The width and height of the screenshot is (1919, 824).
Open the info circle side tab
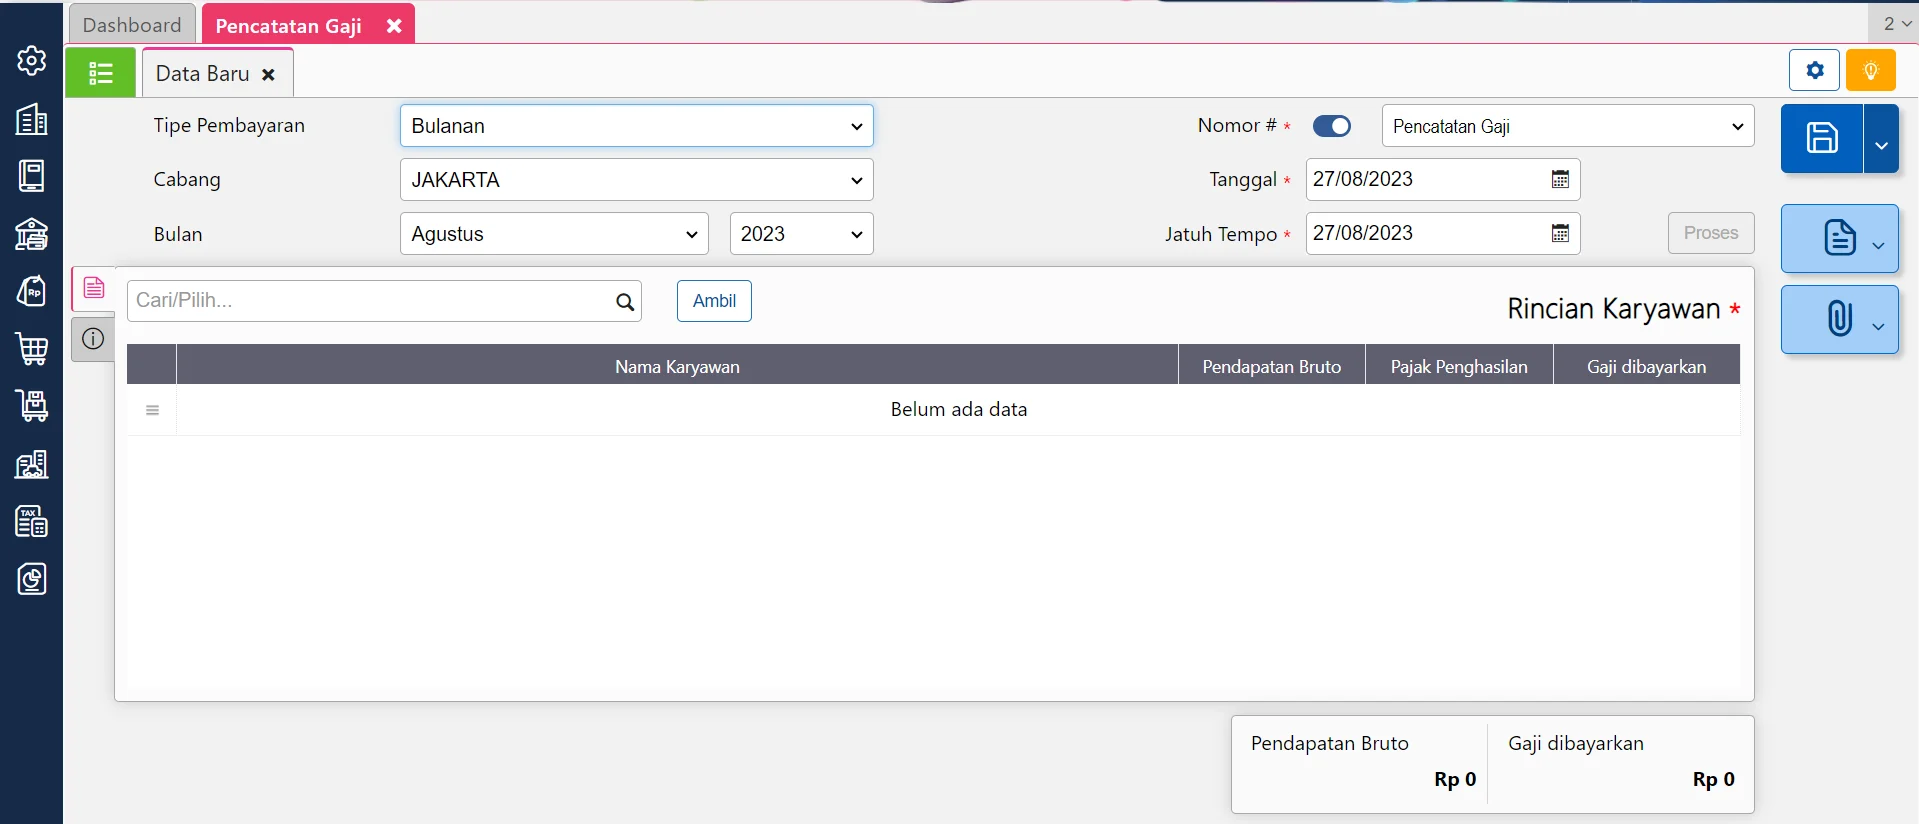click(93, 339)
